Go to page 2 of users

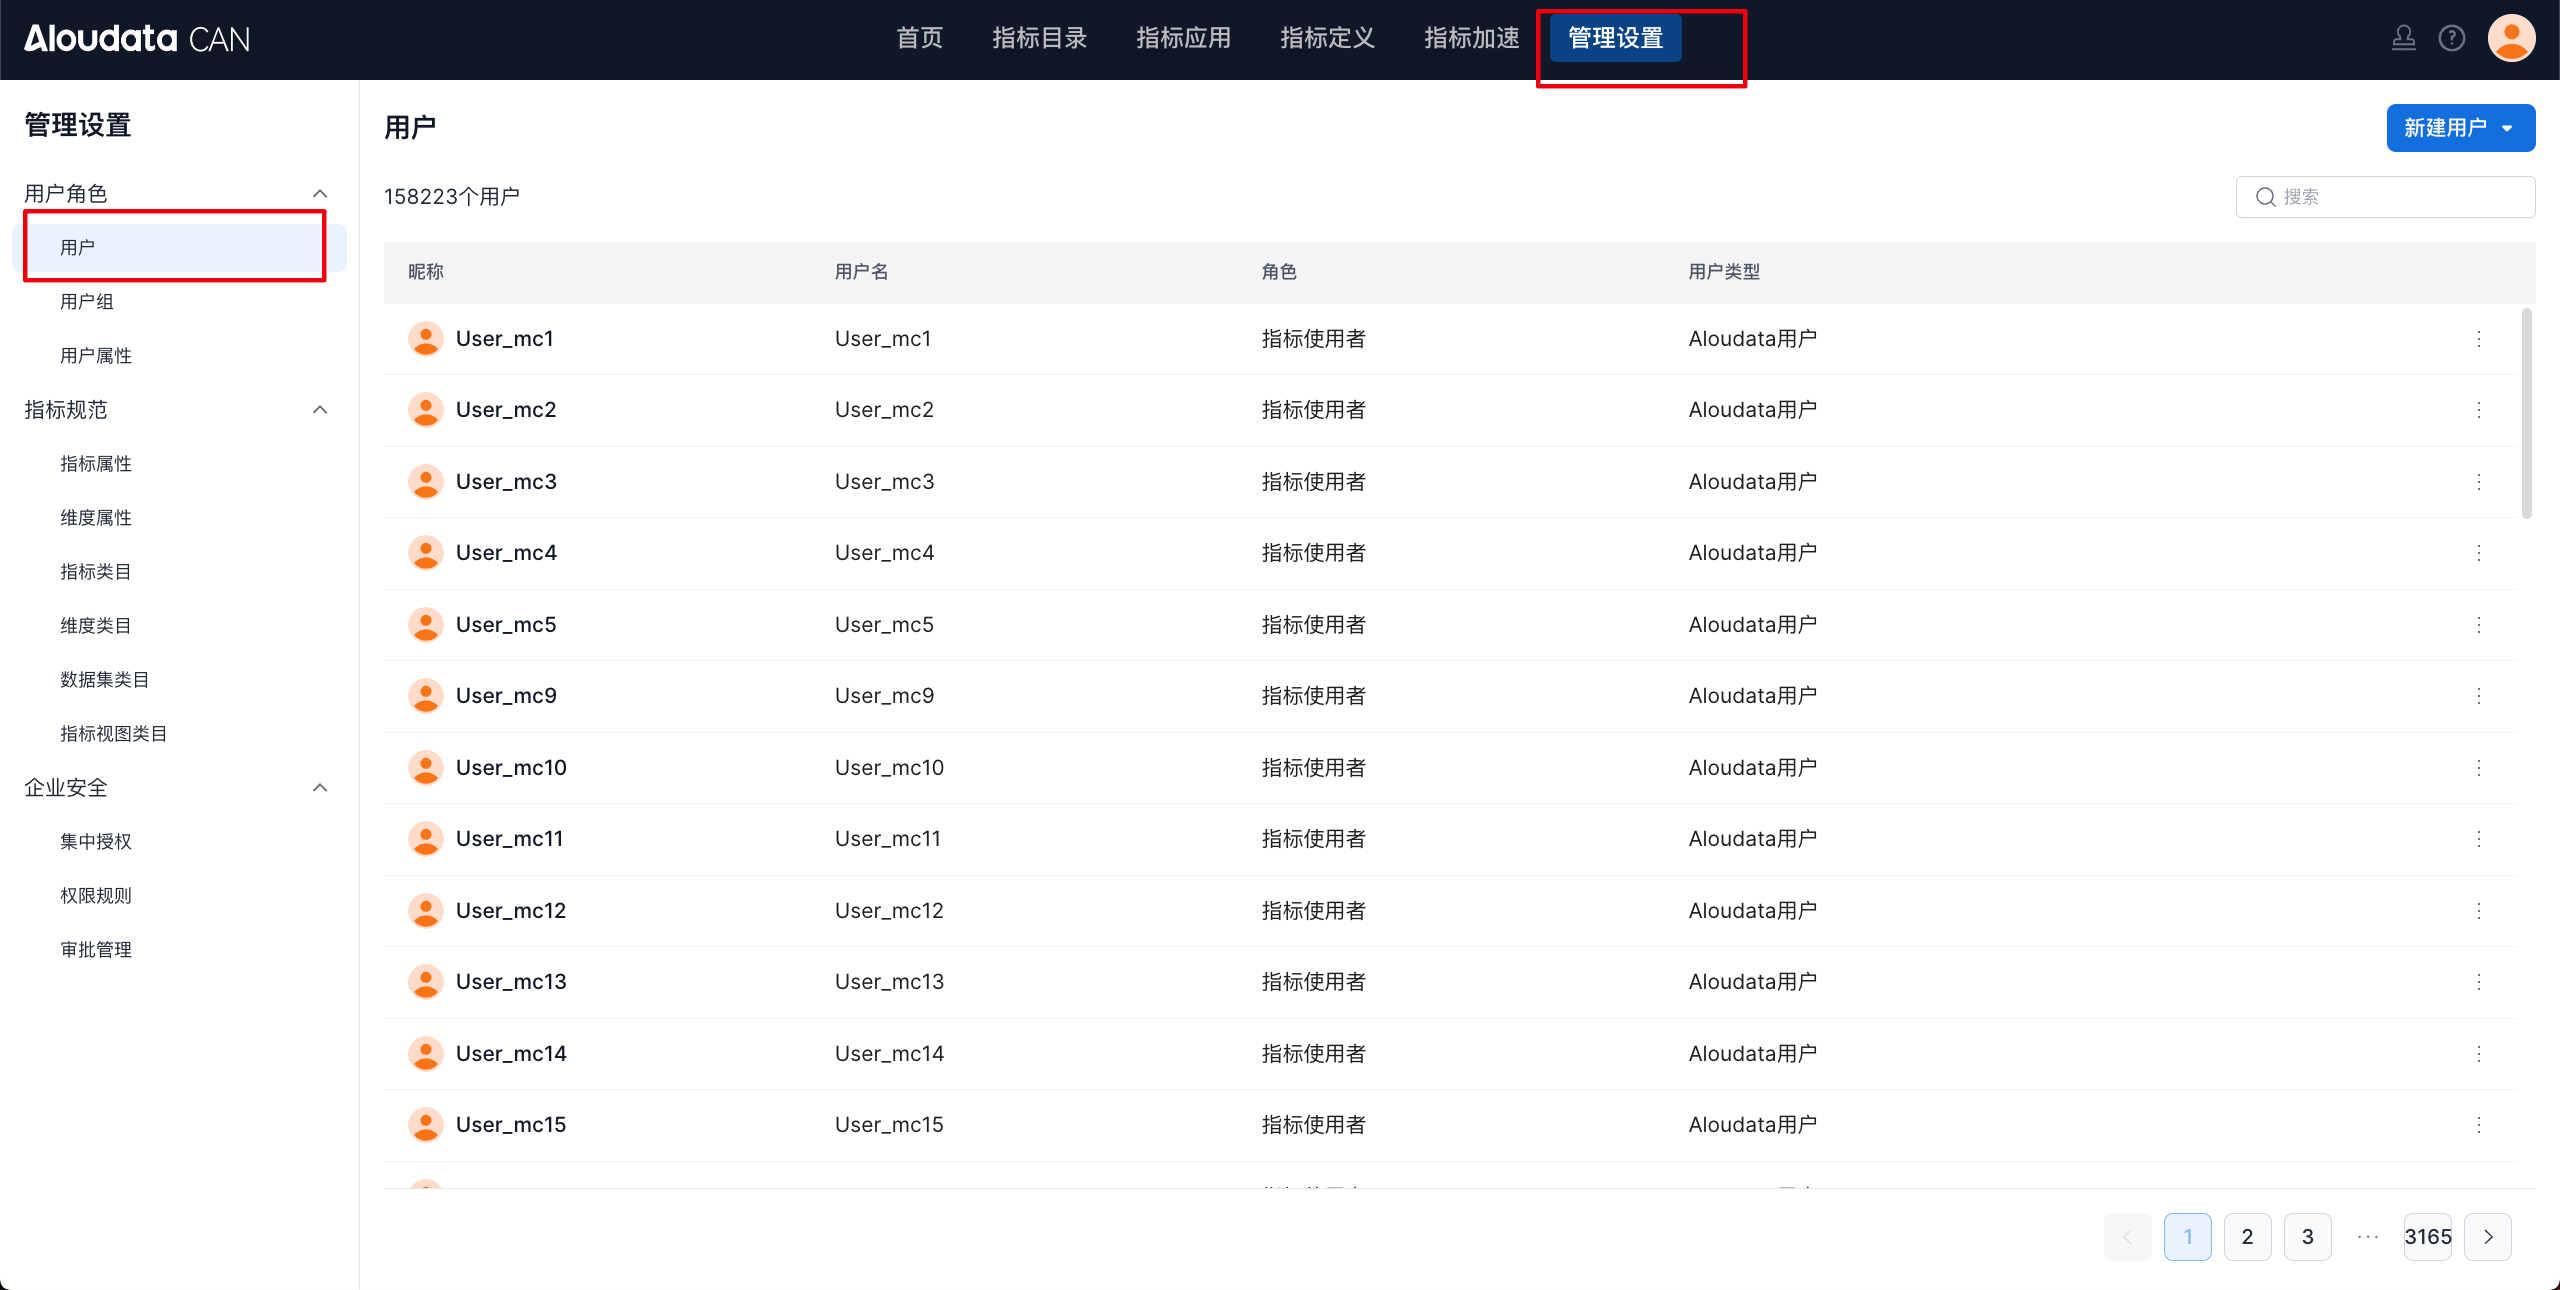(x=2247, y=1237)
